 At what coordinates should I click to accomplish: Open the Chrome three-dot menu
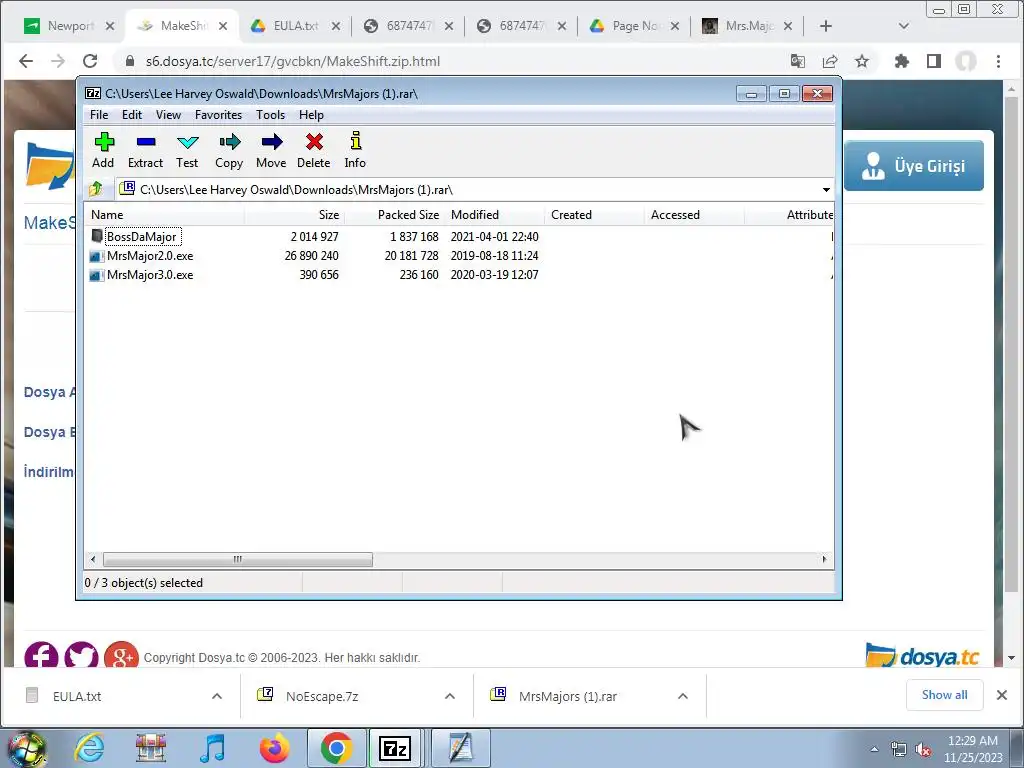click(999, 61)
